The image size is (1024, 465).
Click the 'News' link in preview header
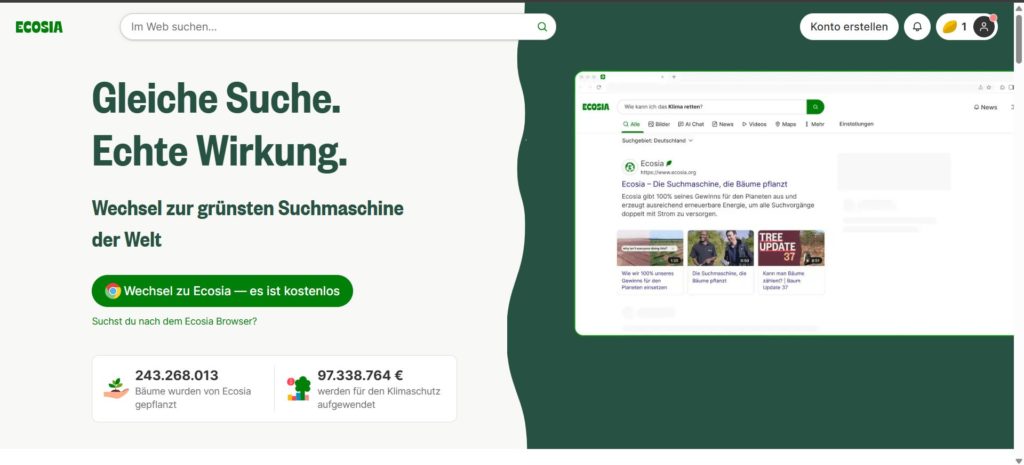click(x=985, y=107)
